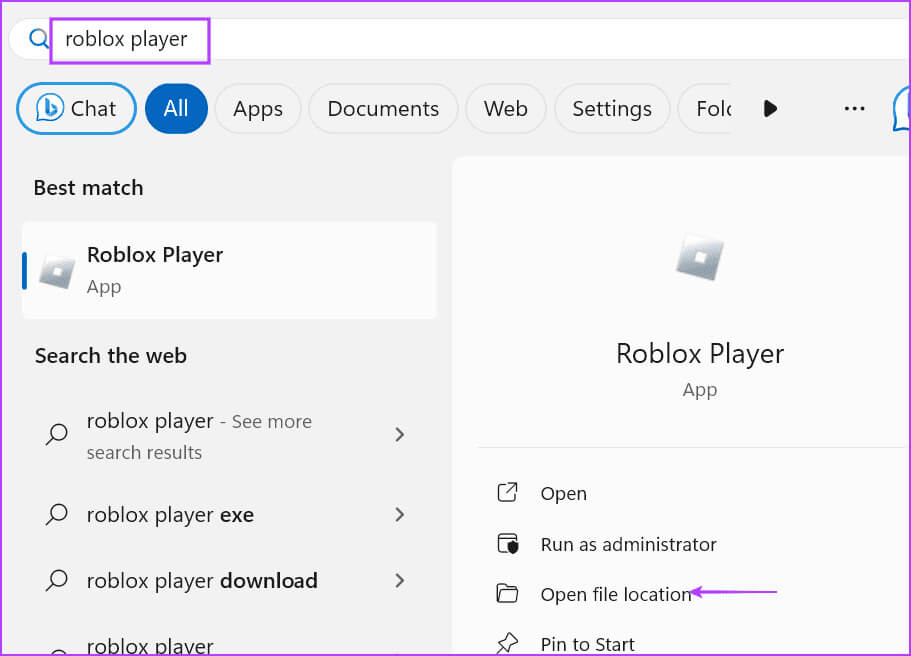Choose Pin to Start
This screenshot has height=656, width=911.
pyautogui.click(x=587, y=644)
